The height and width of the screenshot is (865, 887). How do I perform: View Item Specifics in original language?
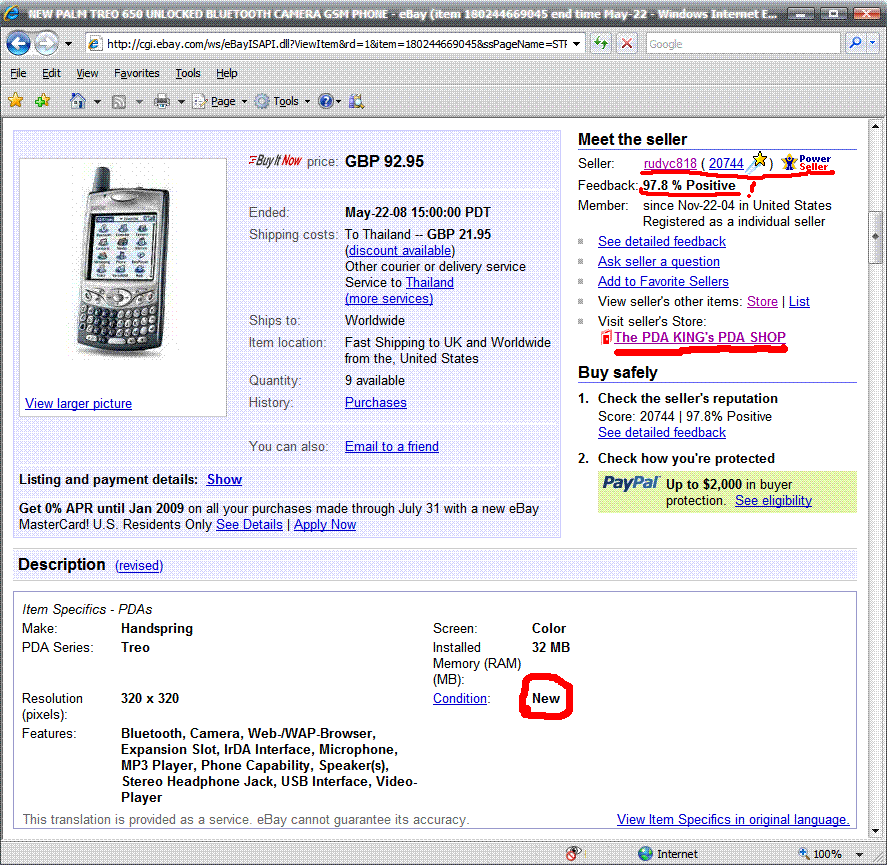(x=733, y=819)
